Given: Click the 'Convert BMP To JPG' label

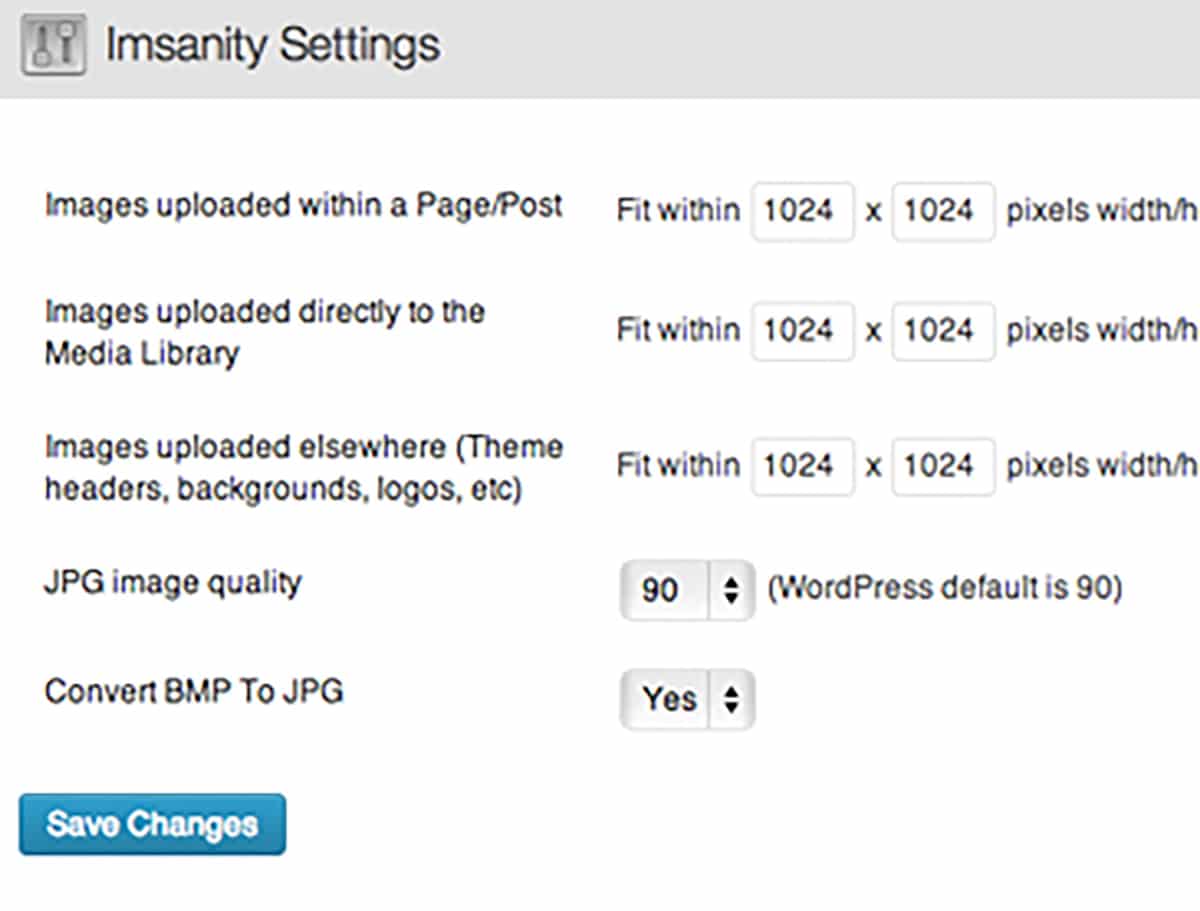Looking at the screenshot, I should click(x=194, y=691).
